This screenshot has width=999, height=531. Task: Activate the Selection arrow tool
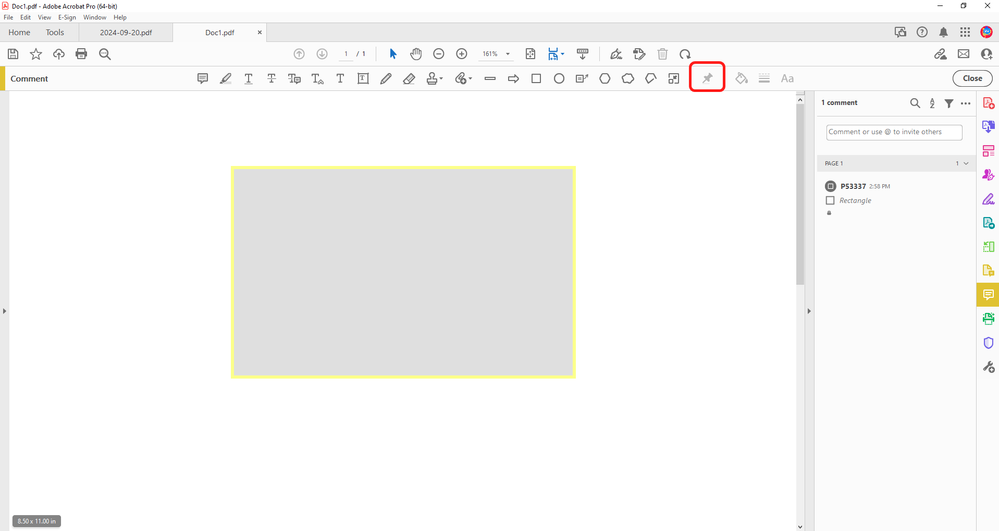(x=393, y=54)
